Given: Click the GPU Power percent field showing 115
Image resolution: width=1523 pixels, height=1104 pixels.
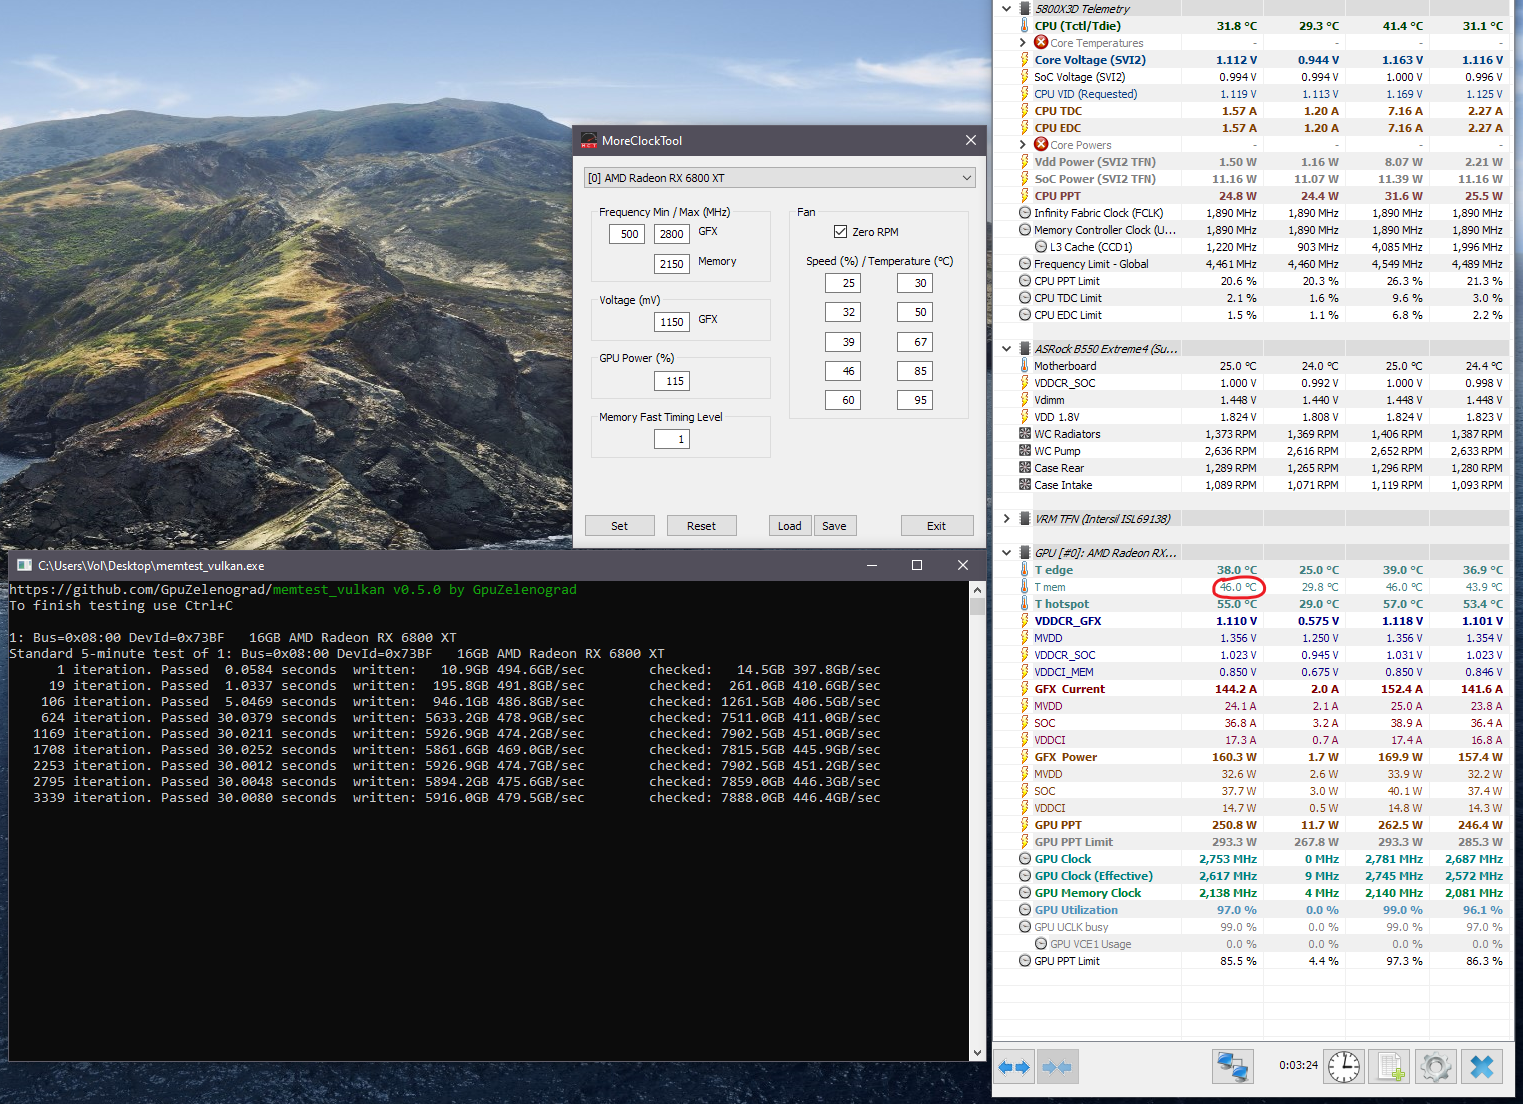Looking at the screenshot, I should click(672, 381).
